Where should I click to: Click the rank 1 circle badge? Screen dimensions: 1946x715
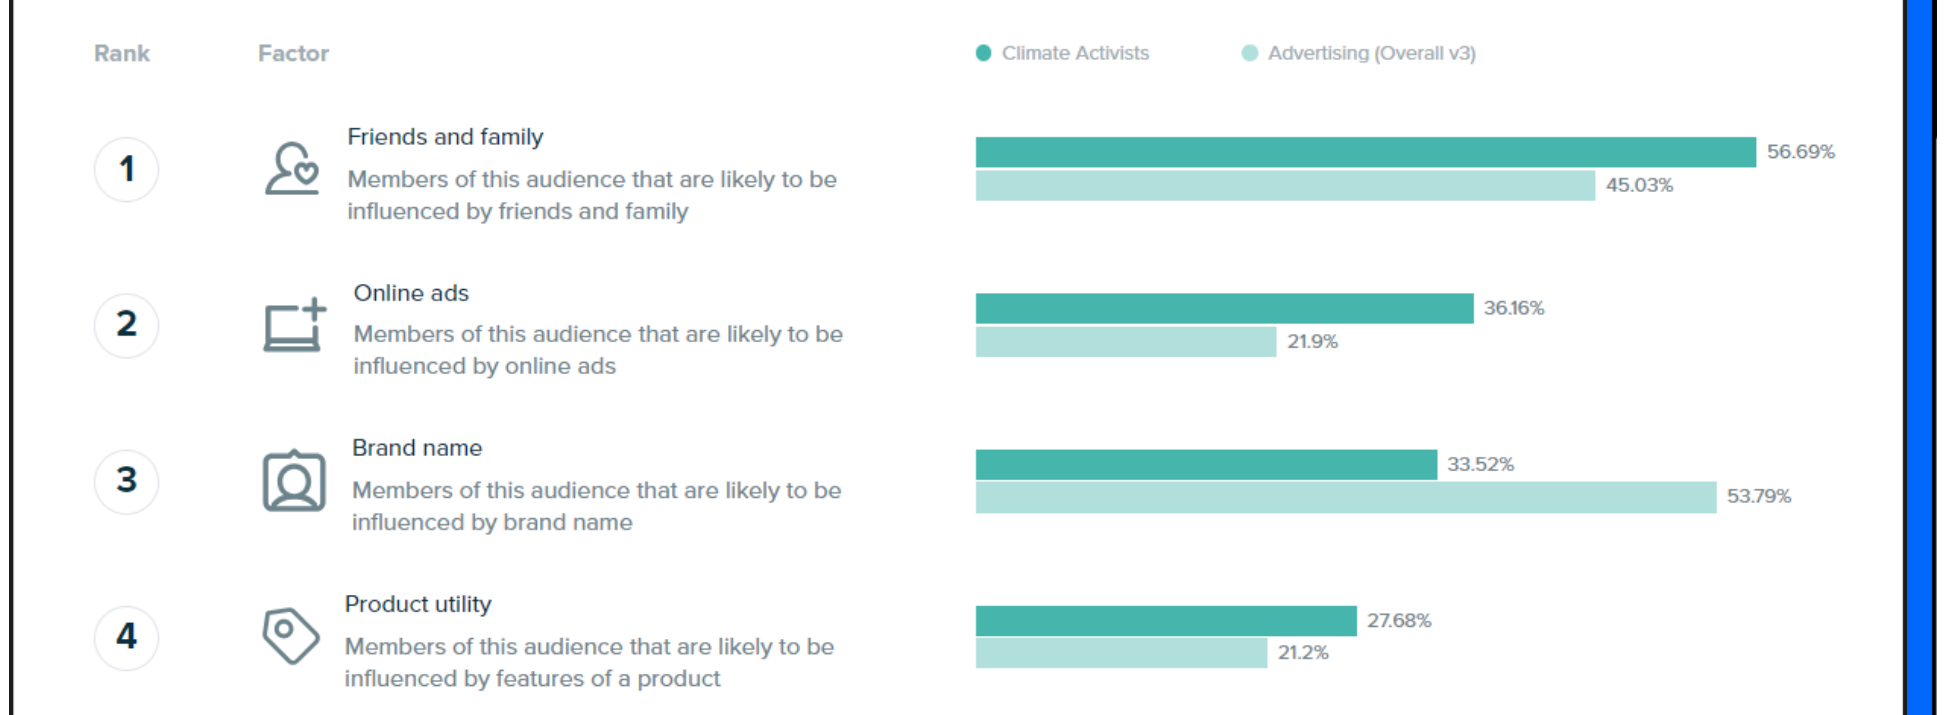pos(126,169)
